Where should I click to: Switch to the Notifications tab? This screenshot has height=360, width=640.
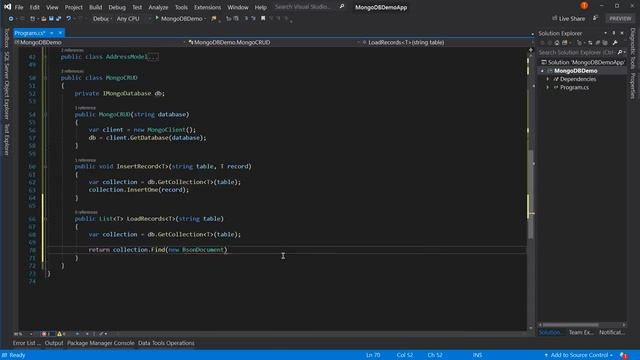click(x=611, y=332)
